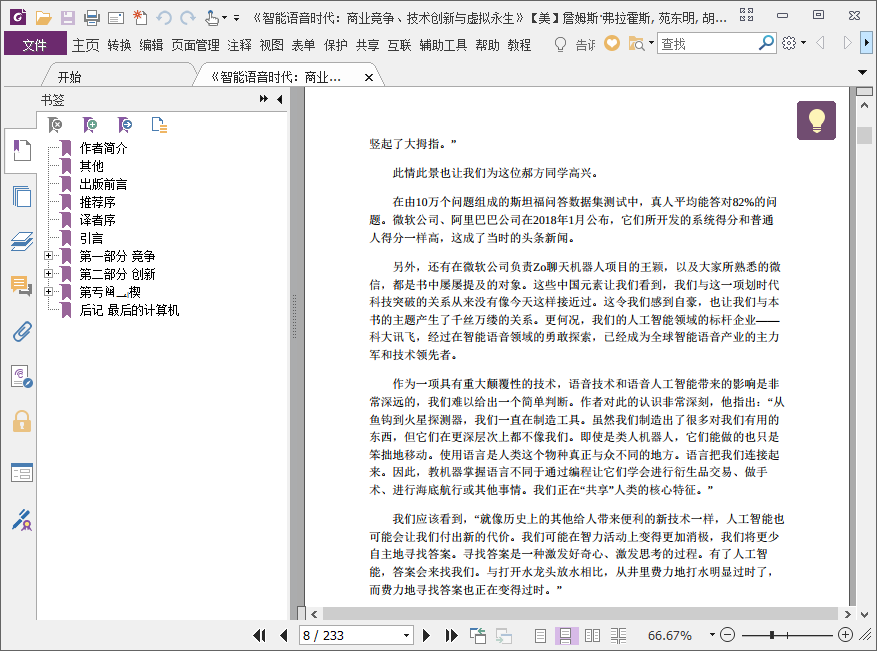The width and height of the screenshot is (877, 651).
Task: Save document with the floppy disk icon
Action: coord(68,17)
